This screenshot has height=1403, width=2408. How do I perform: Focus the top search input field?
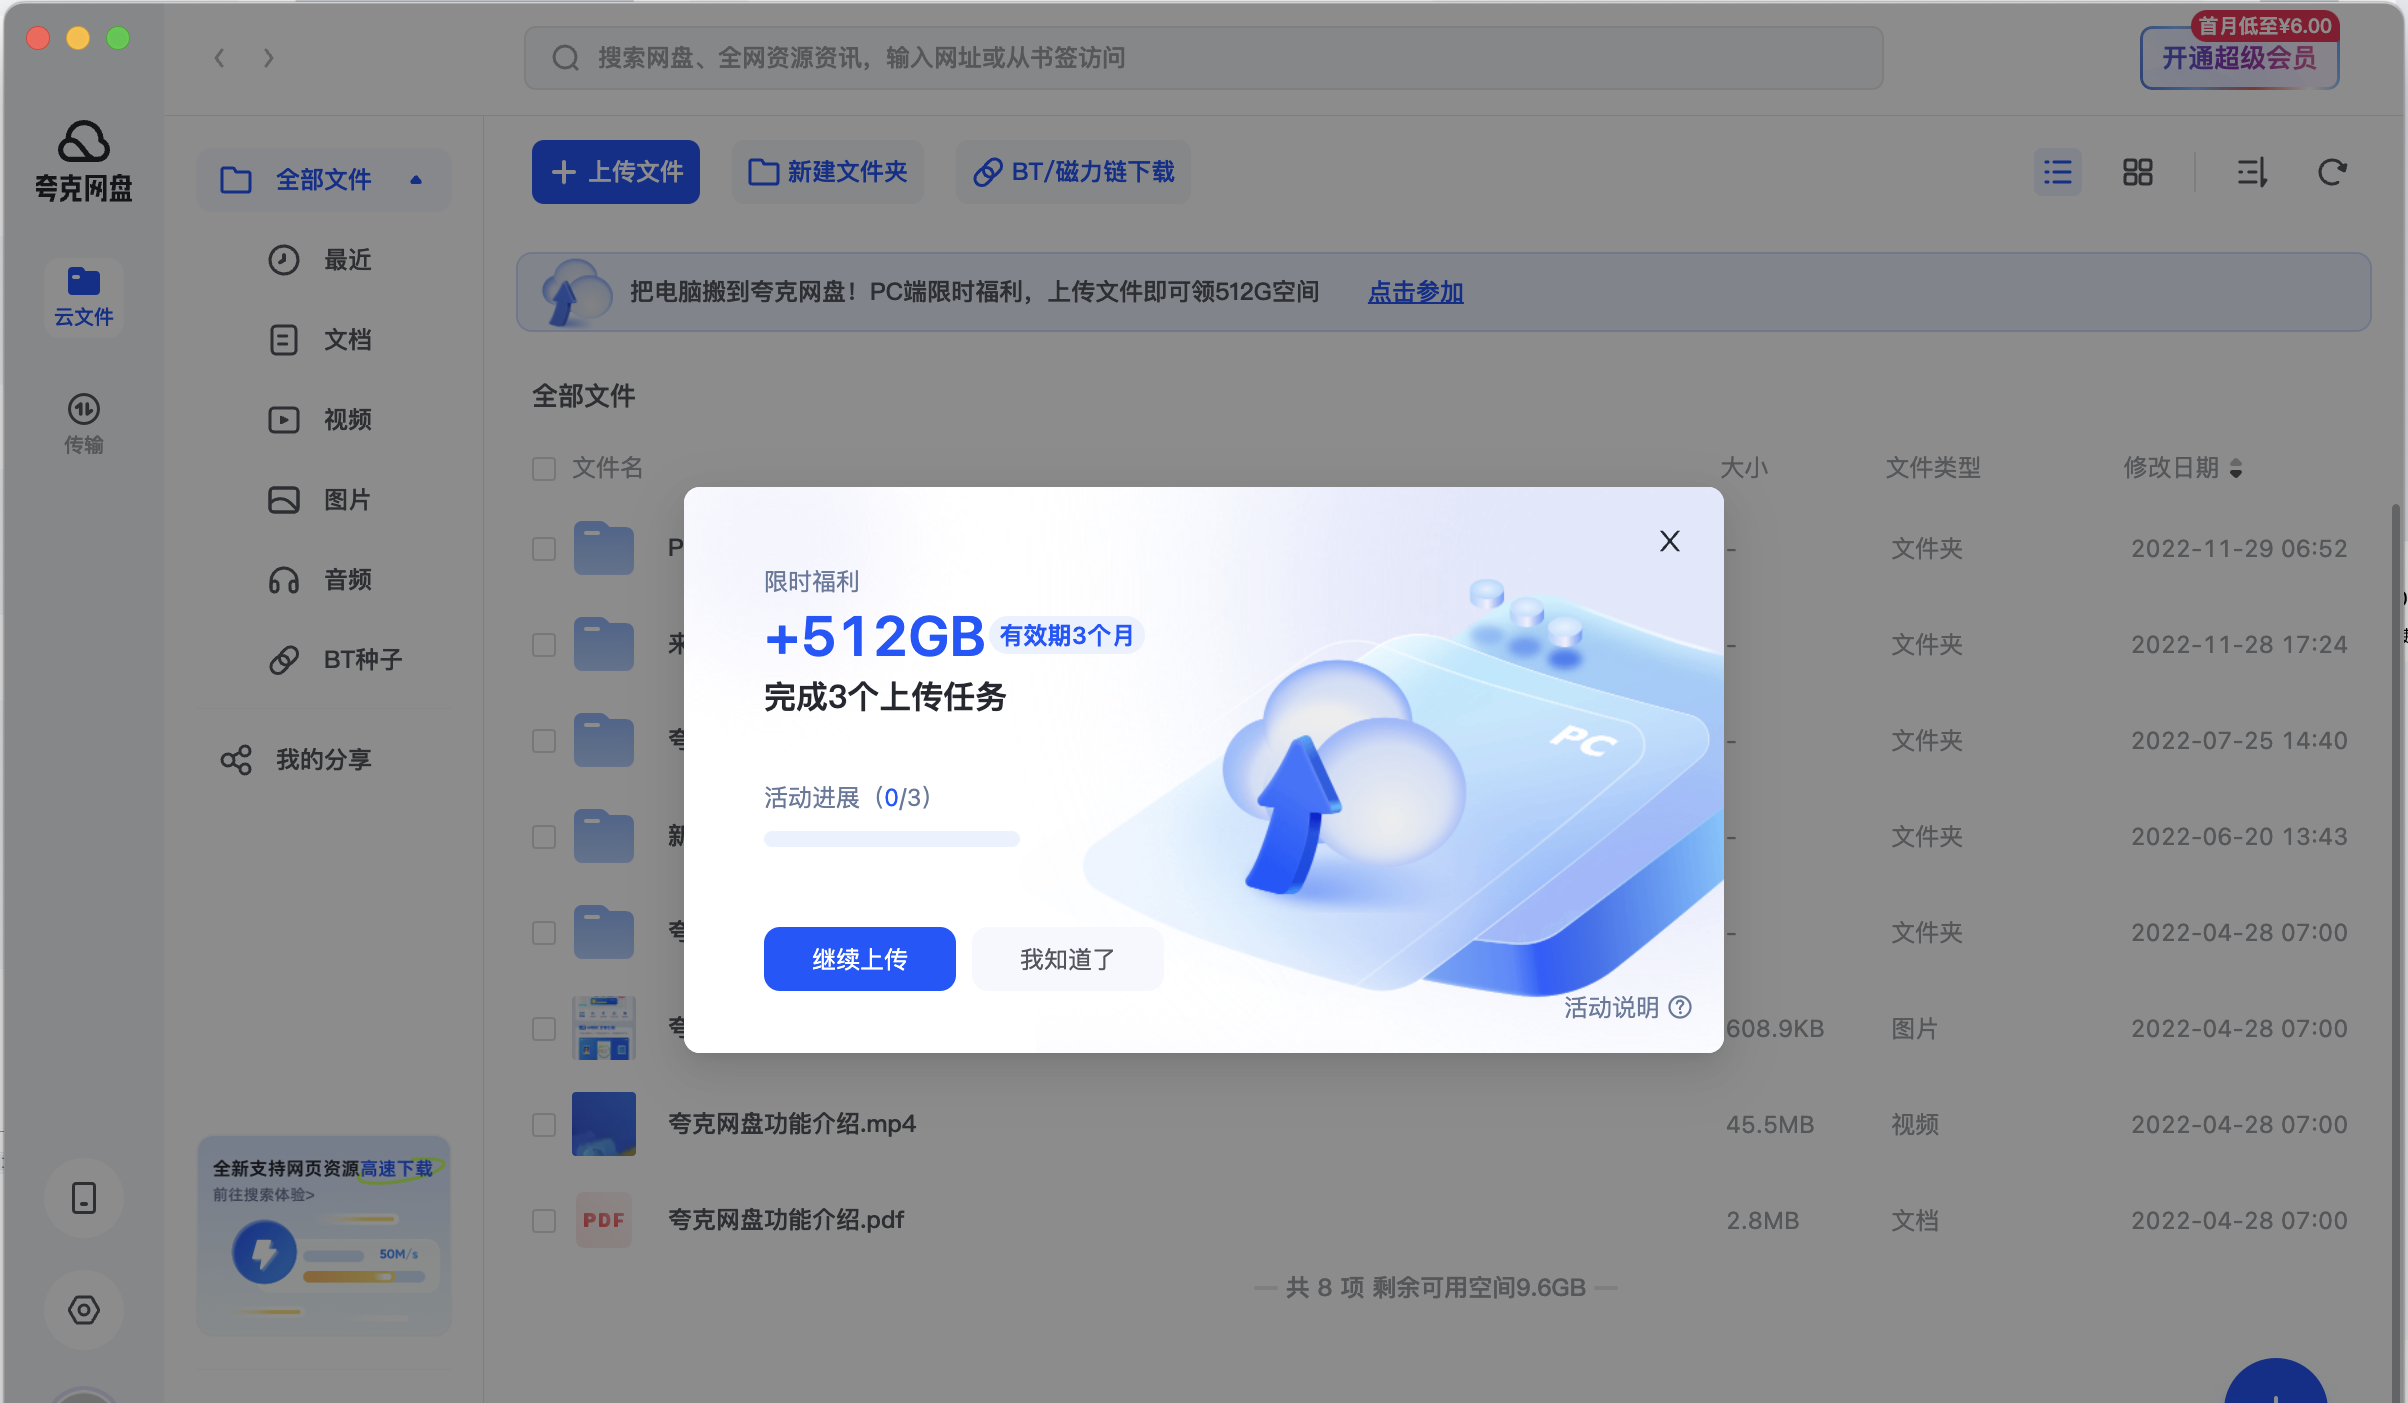point(1204,58)
